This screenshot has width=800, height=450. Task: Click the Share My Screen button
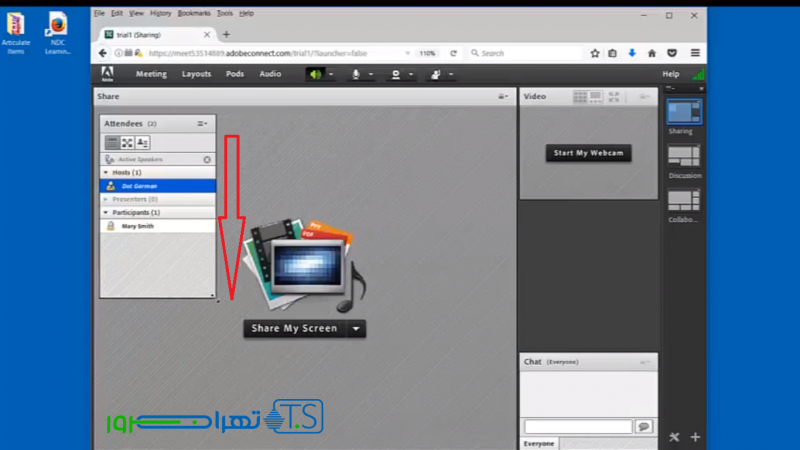point(294,328)
